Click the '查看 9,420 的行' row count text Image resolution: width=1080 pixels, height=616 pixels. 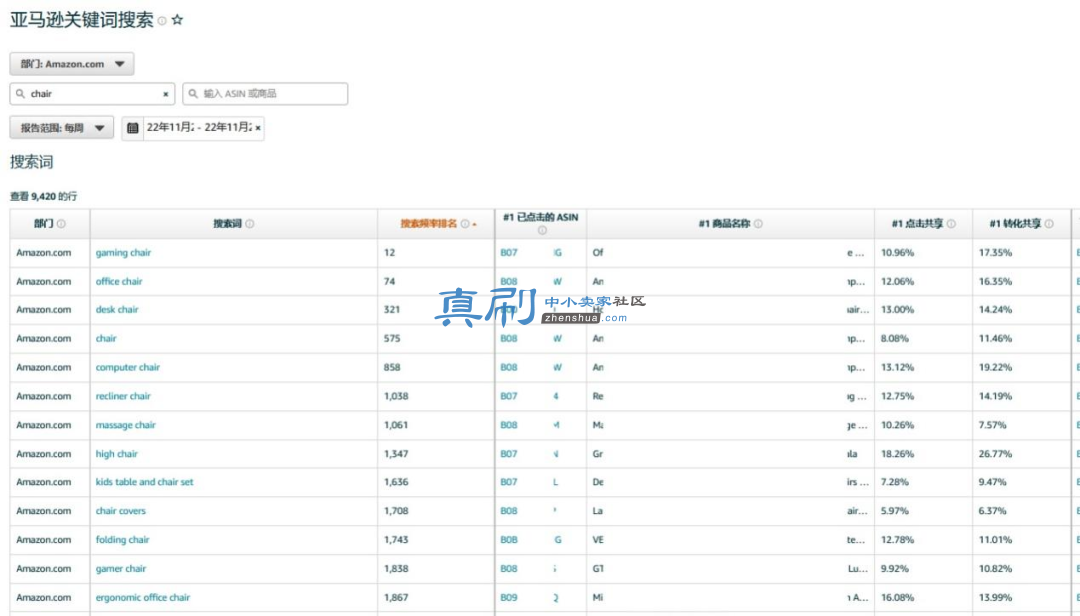pos(43,196)
